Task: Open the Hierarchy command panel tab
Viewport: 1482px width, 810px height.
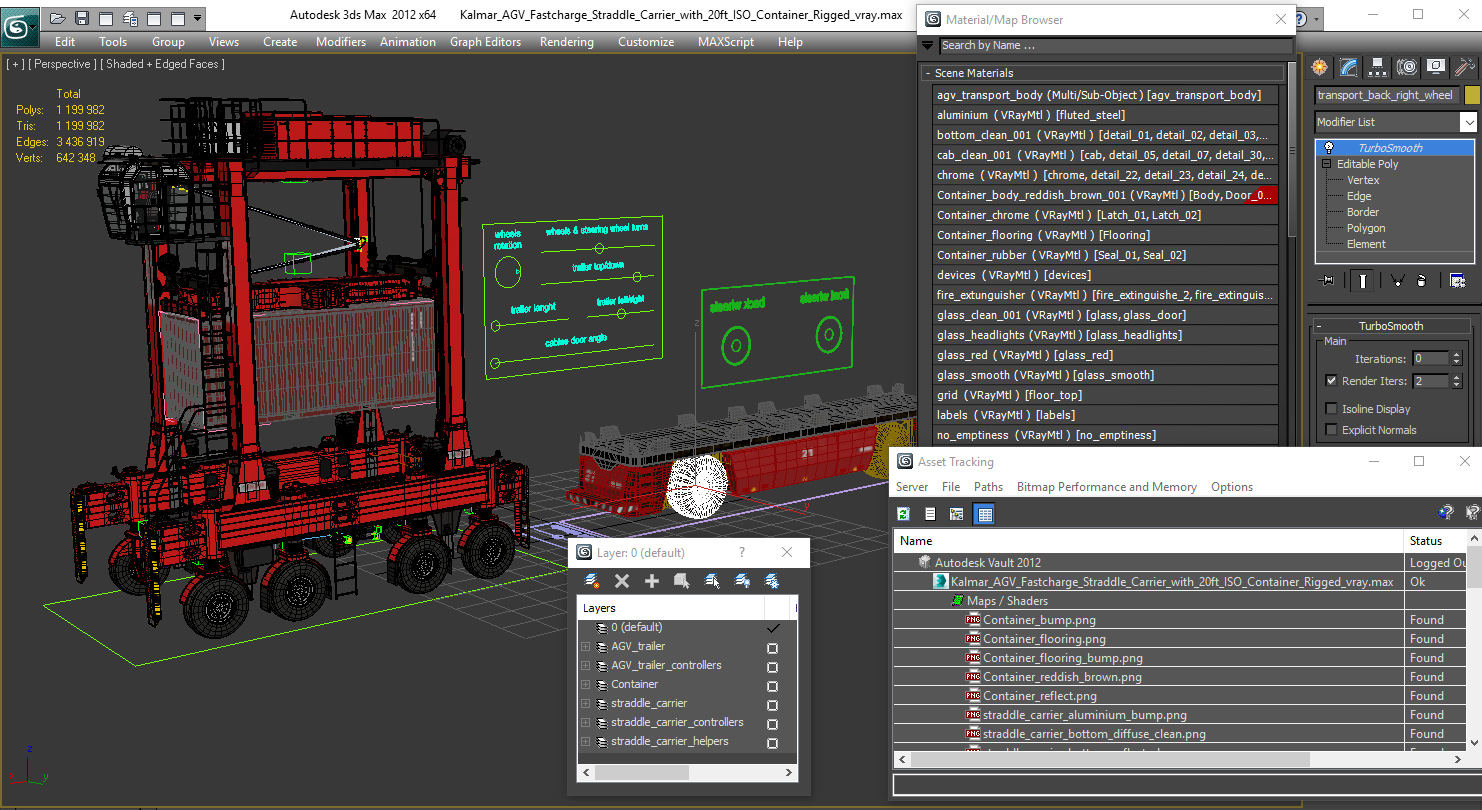Action: (1378, 67)
